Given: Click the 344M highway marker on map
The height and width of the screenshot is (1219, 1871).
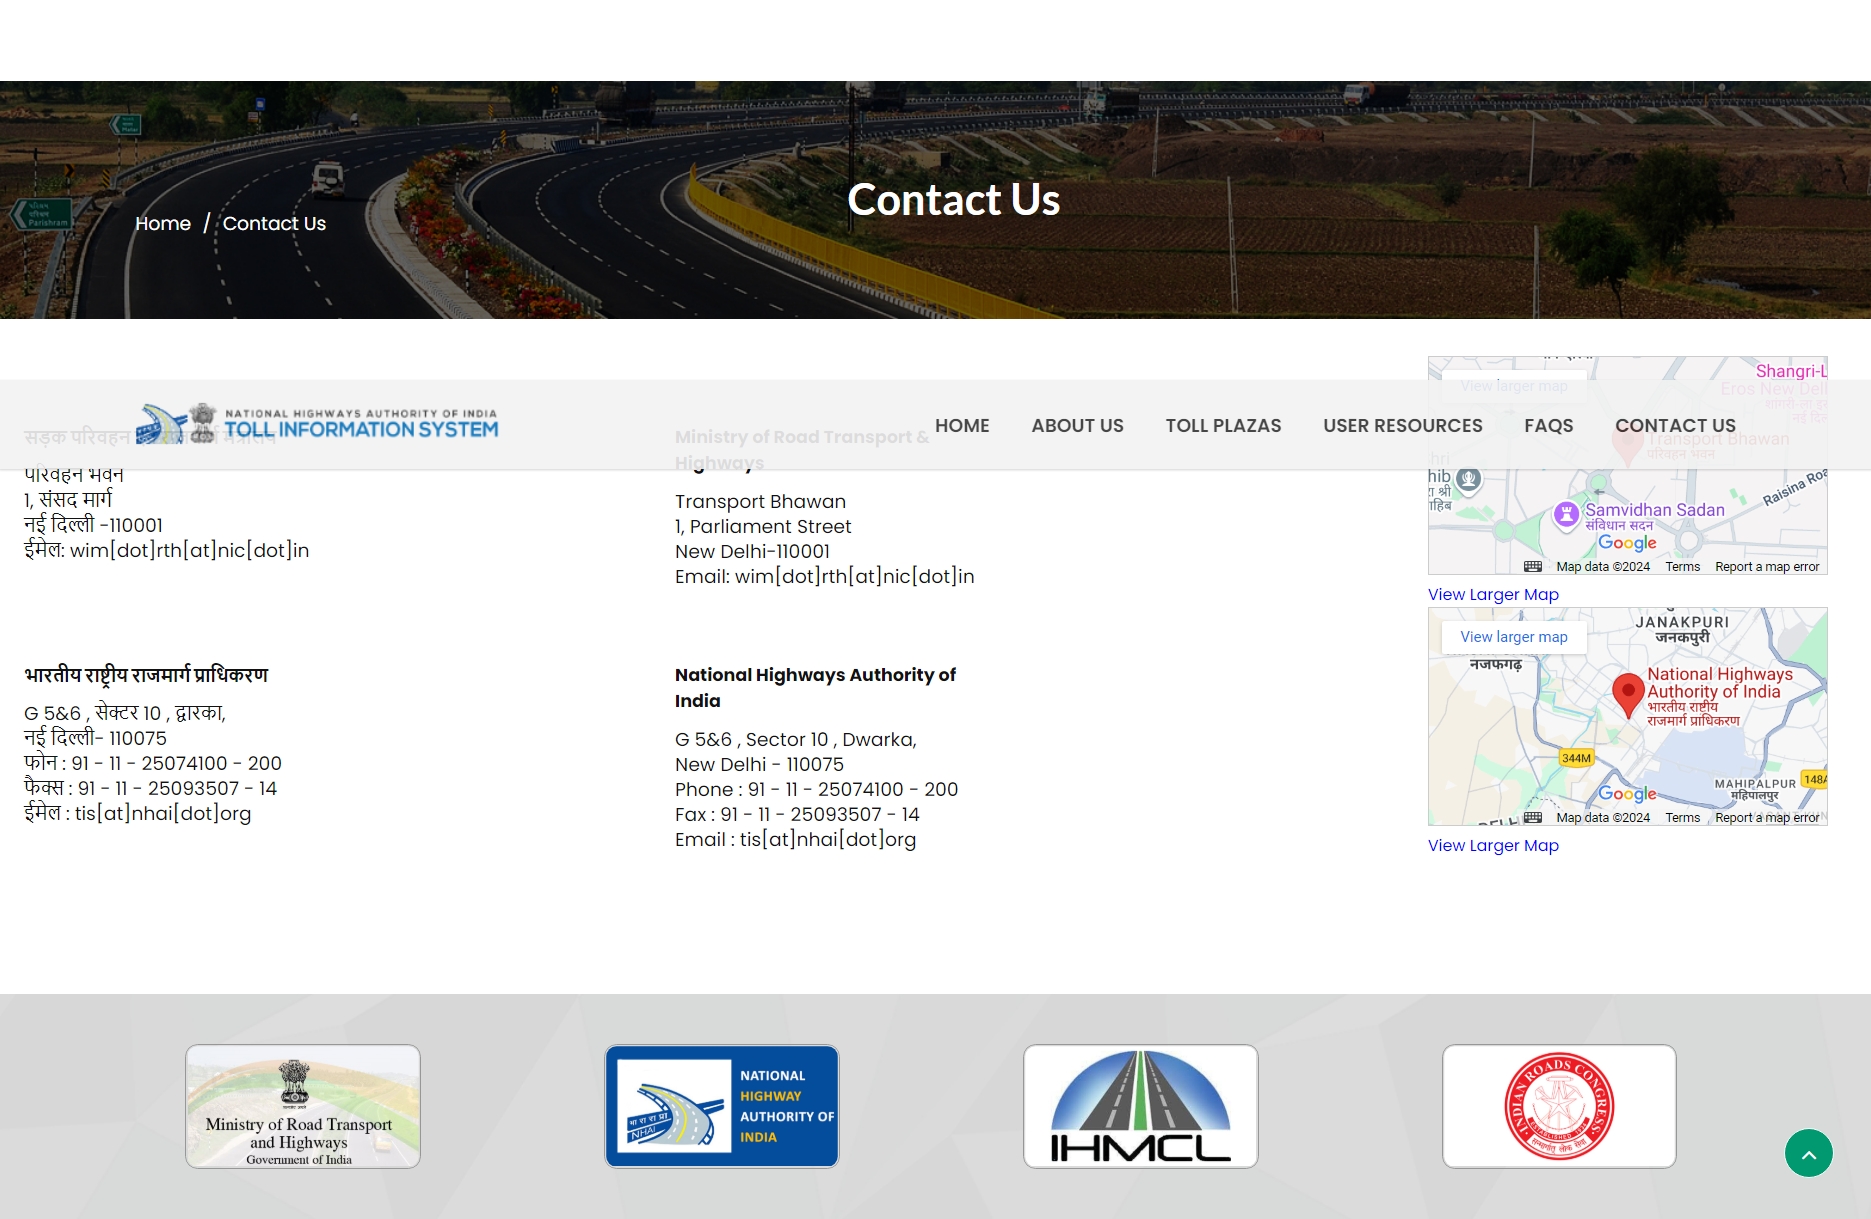Looking at the screenshot, I should (x=1576, y=758).
